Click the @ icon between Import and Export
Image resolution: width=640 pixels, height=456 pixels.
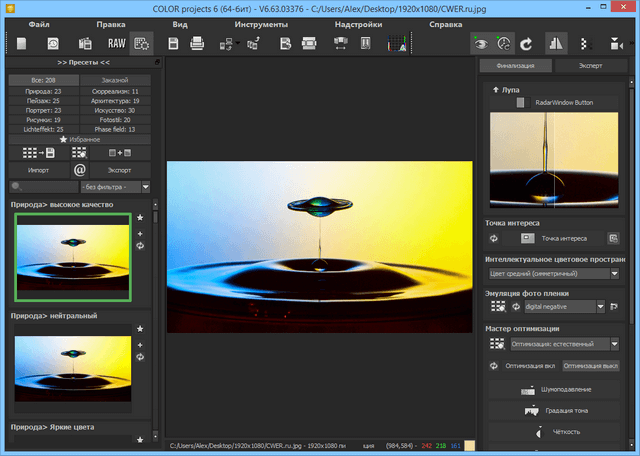point(80,170)
